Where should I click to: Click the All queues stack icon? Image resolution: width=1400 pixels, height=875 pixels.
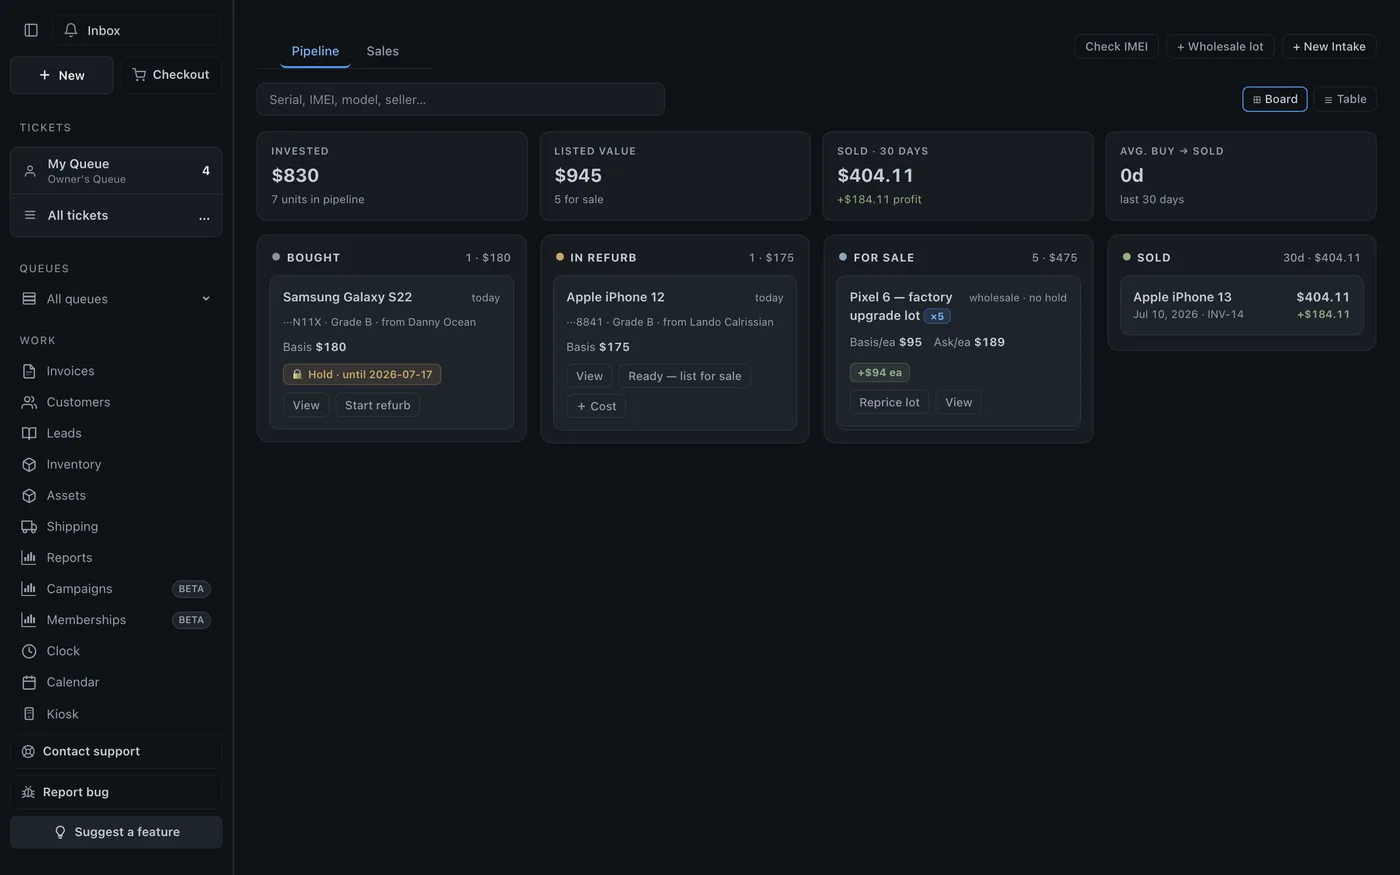(x=29, y=298)
